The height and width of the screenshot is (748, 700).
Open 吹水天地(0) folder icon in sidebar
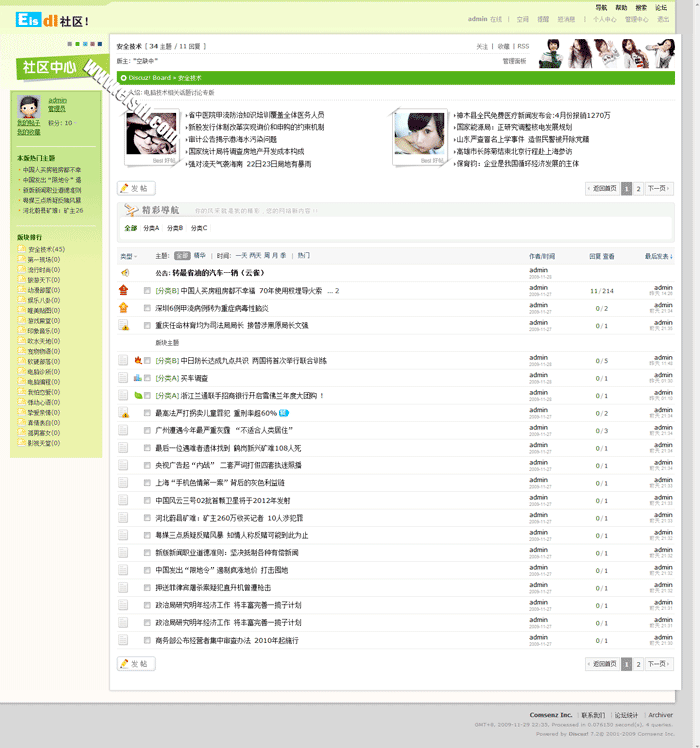click(21, 341)
